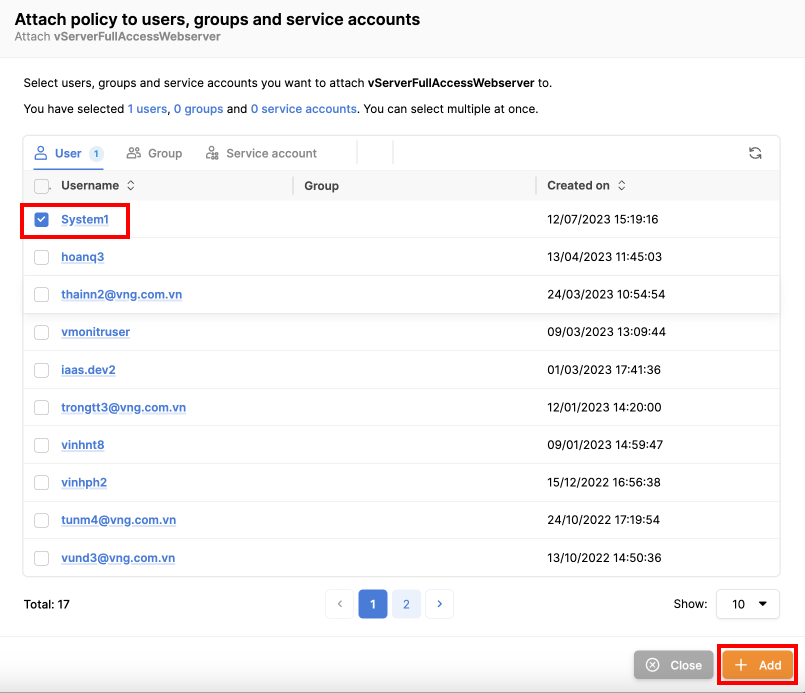Sort by Username column arrows
This screenshot has width=805, height=693.
[131, 186]
